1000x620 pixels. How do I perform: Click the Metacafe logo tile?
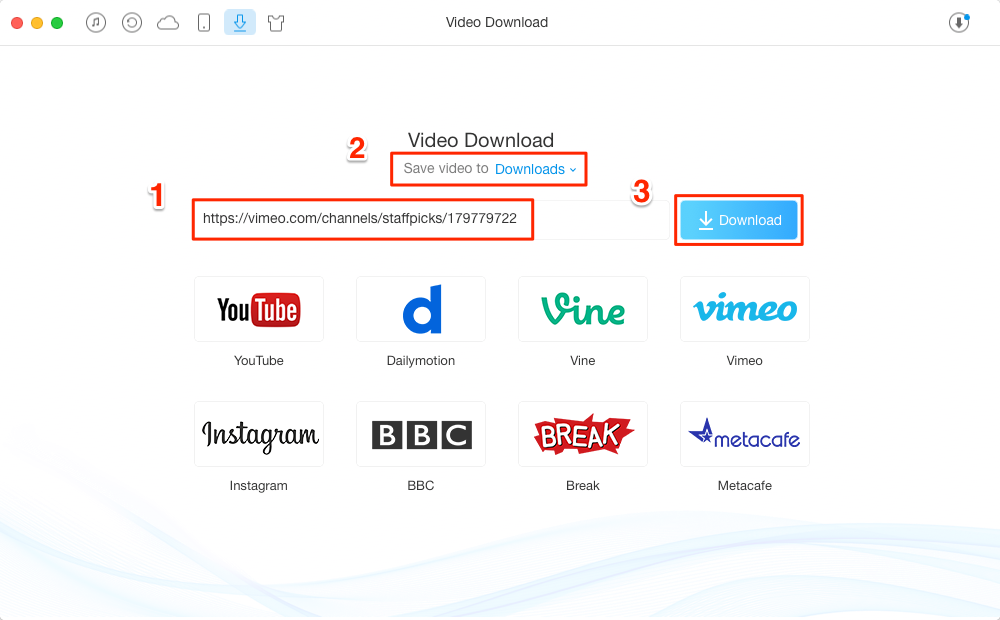coord(745,434)
